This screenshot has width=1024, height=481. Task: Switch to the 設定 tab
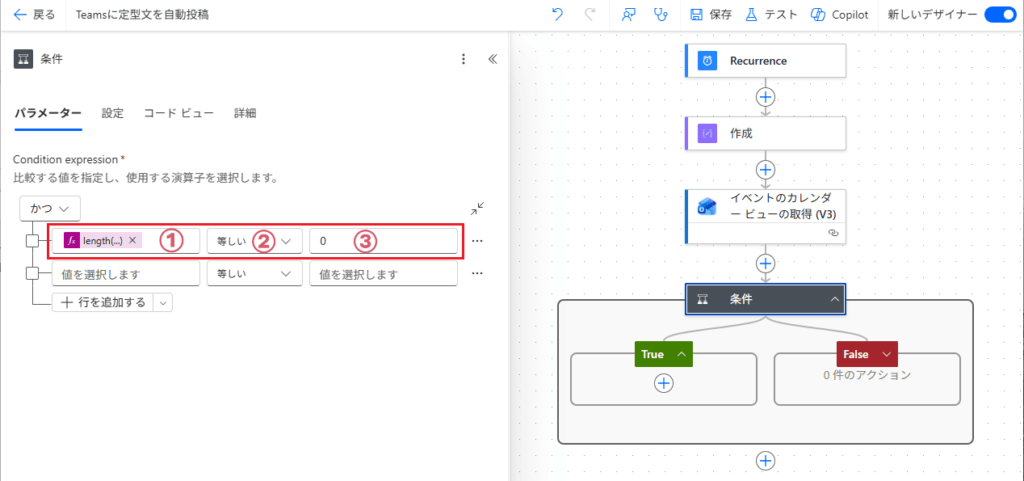pyautogui.click(x=112, y=113)
